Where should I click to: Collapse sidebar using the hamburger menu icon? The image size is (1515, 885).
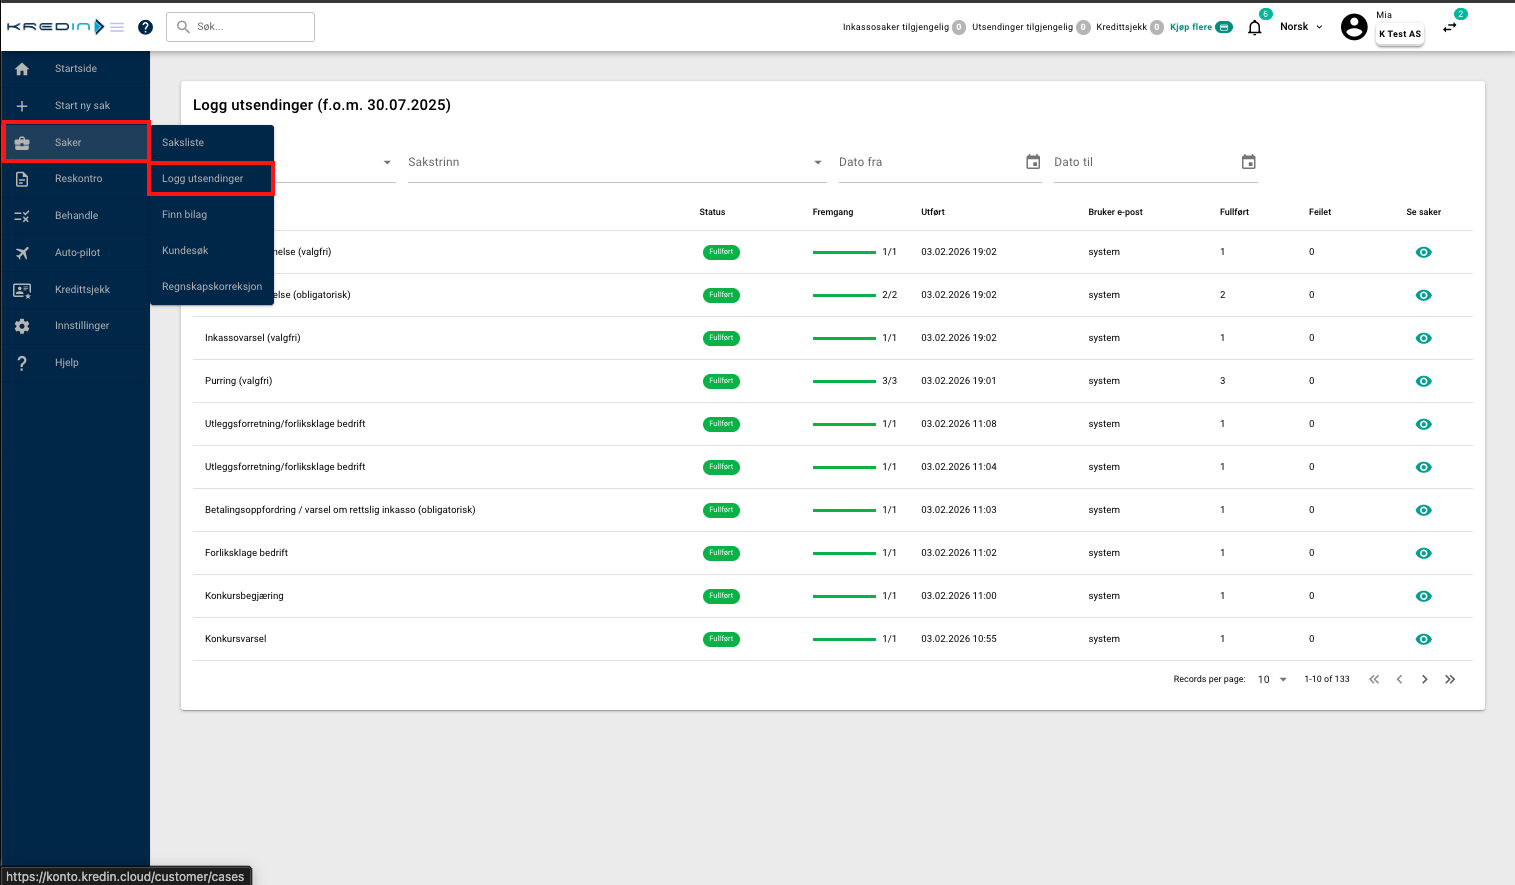point(117,27)
